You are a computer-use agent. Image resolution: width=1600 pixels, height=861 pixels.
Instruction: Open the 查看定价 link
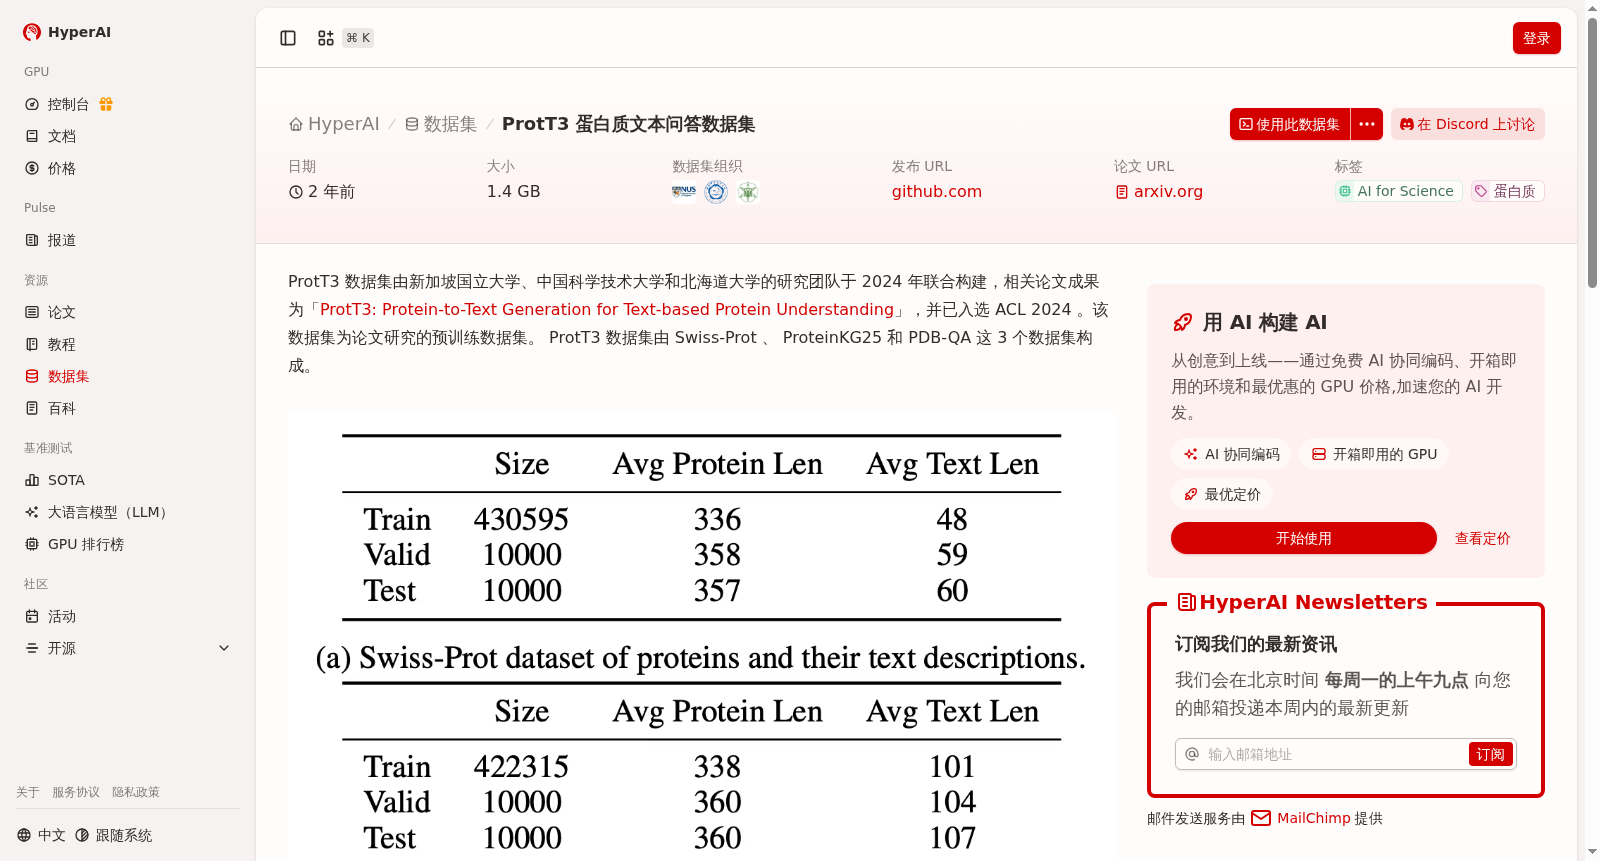point(1482,538)
